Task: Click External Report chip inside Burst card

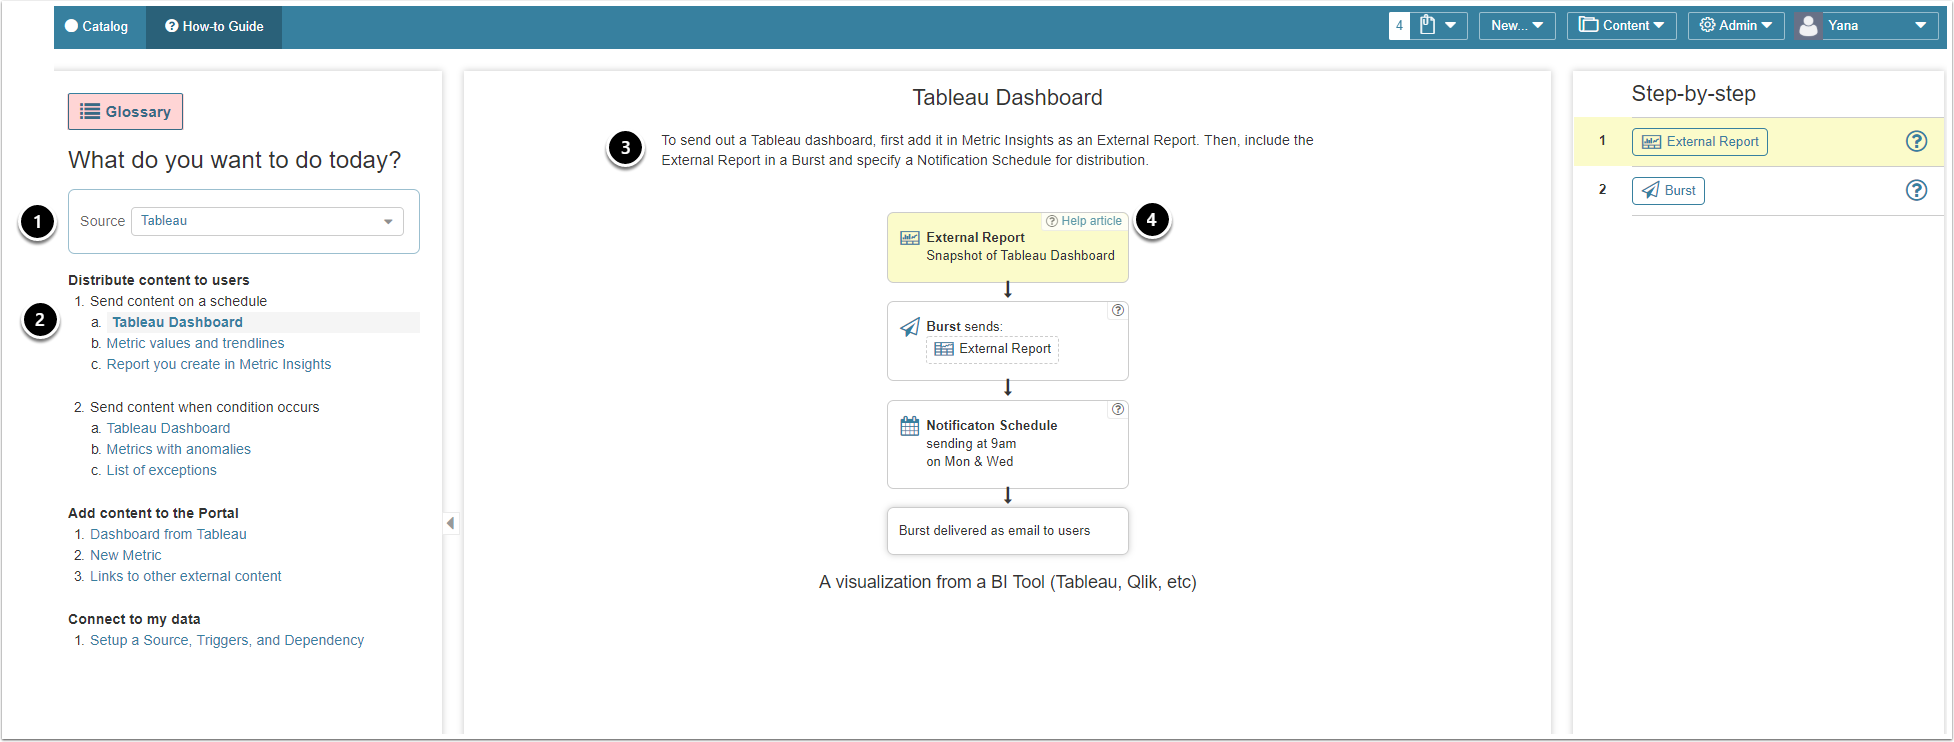Action: pyautogui.click(x=992, y=349)
